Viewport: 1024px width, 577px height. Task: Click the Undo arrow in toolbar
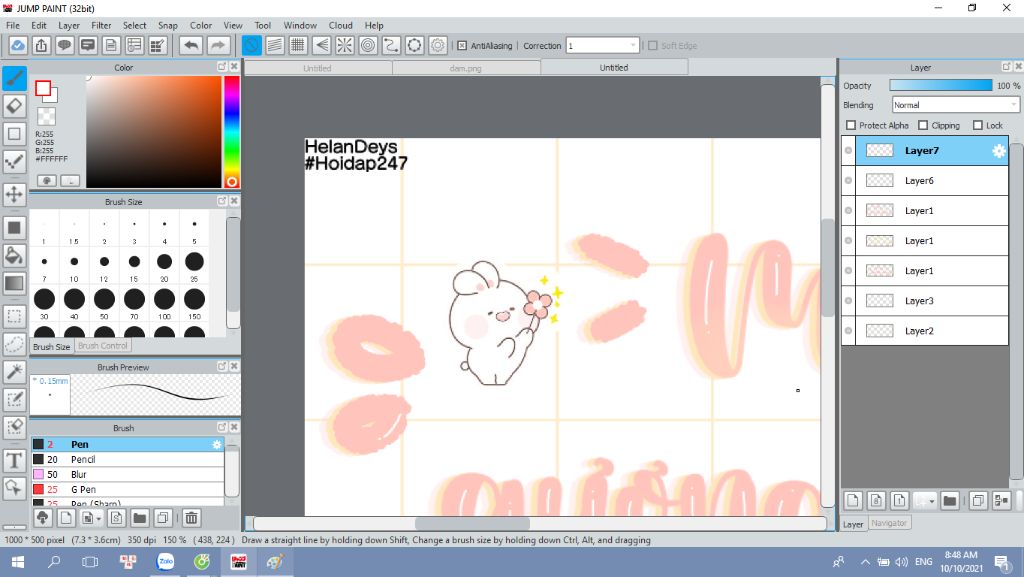tap(191, 45)
